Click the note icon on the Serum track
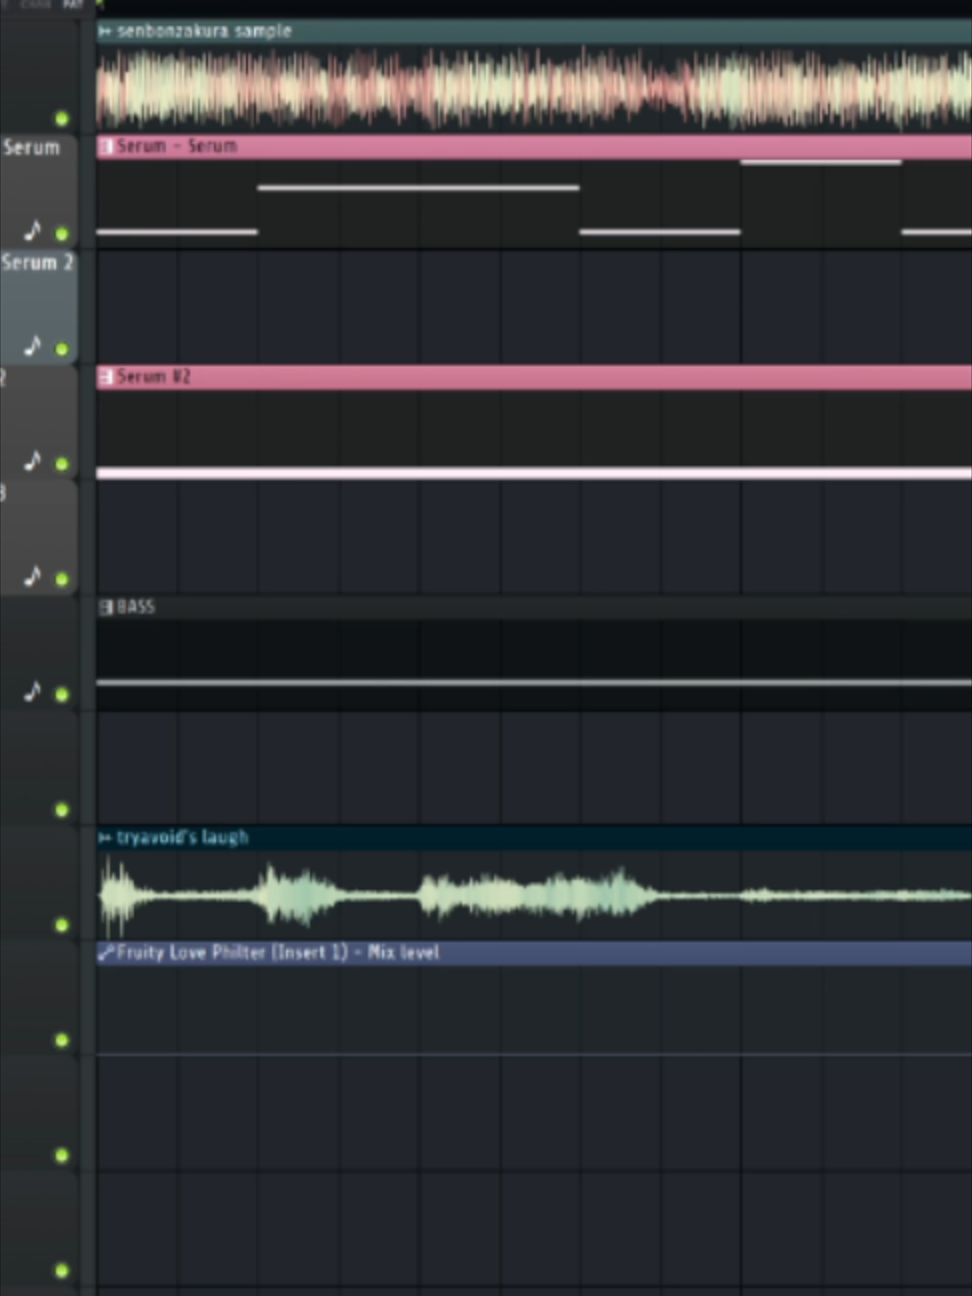 click(33, 231)
